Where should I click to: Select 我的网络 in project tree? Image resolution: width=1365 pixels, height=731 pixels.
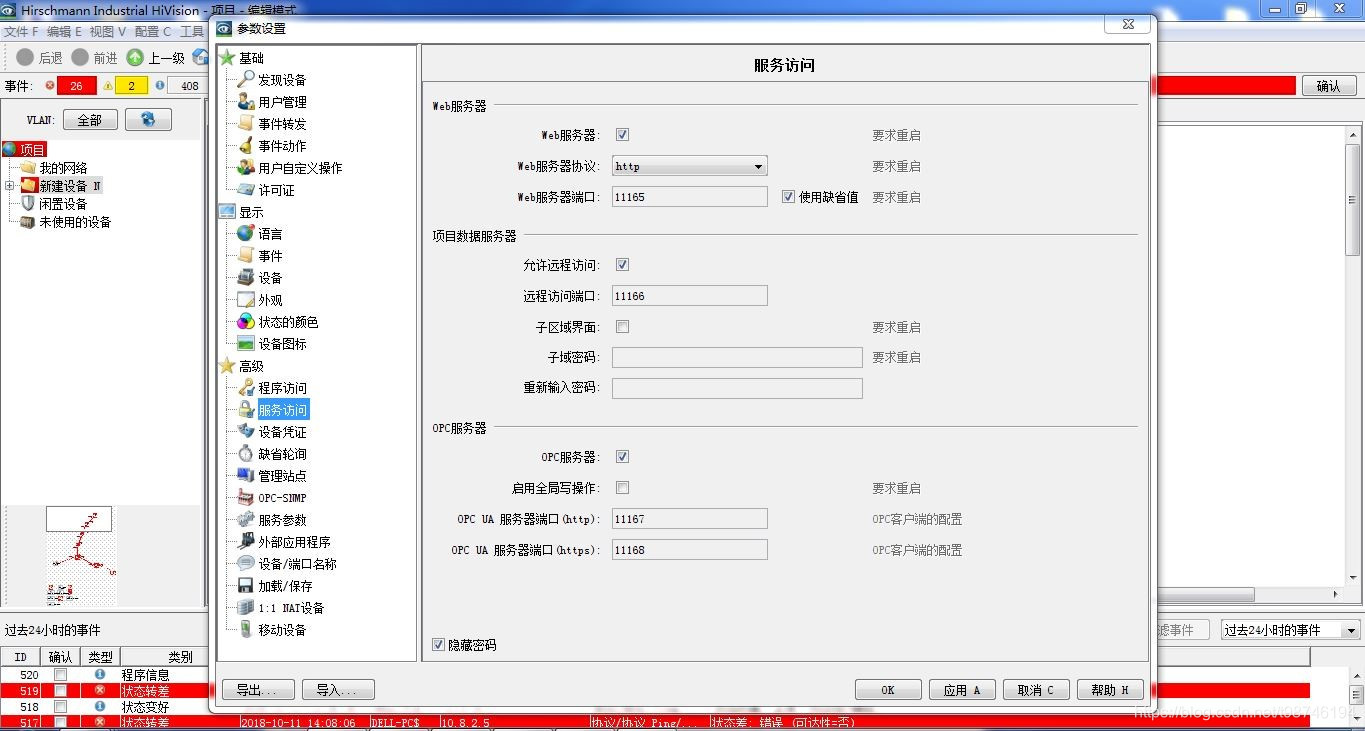63,168
